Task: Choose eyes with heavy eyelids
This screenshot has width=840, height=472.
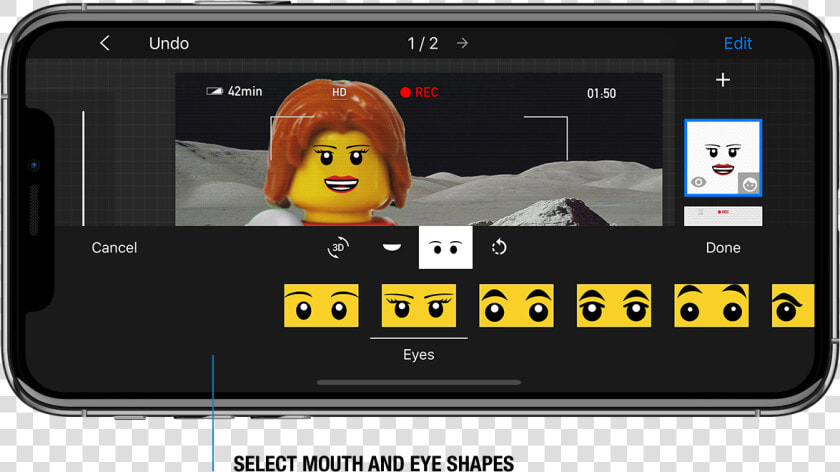Action: 614,305
